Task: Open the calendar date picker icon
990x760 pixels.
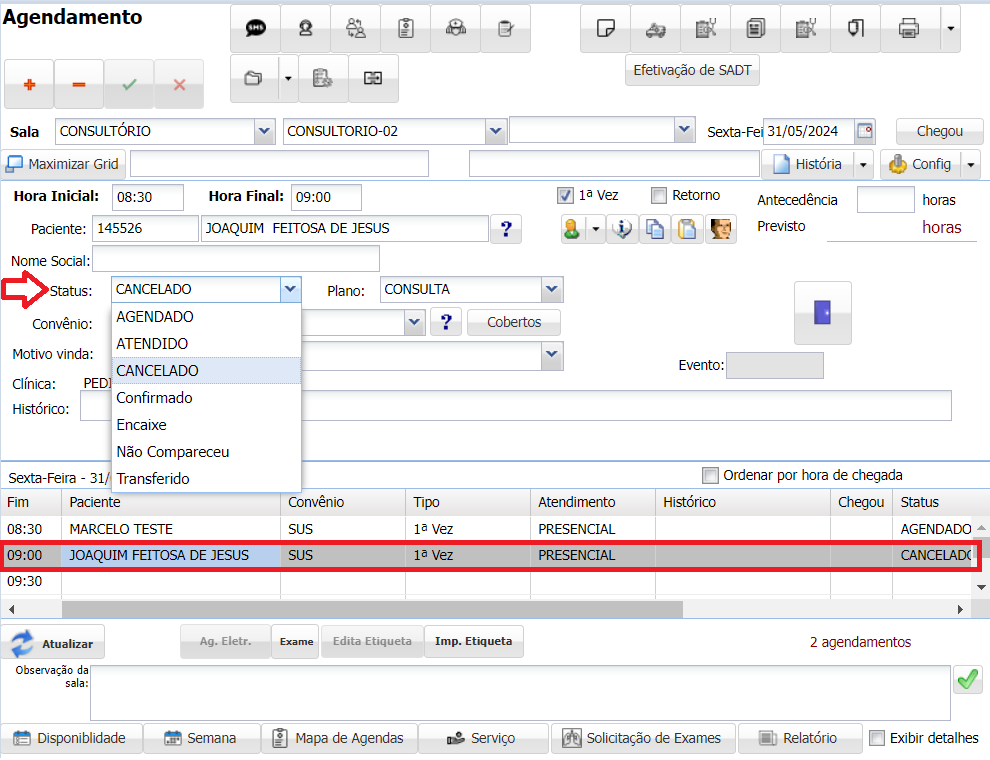Action: pos(865,131)
